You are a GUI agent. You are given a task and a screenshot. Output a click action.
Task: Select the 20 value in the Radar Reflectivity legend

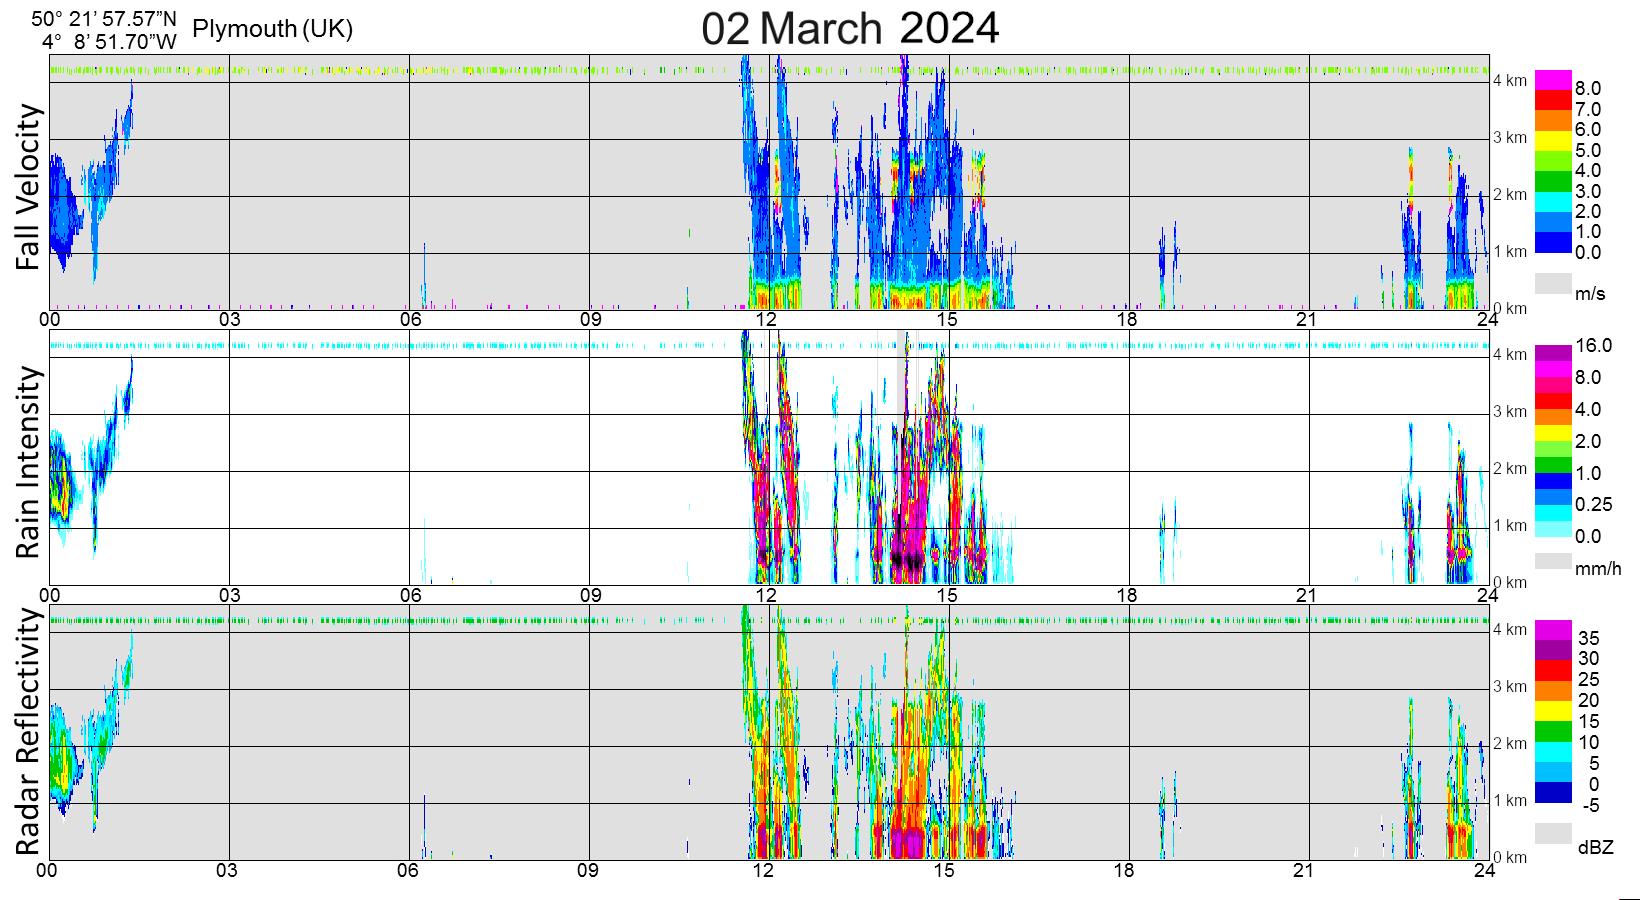tap(1588, 700)
